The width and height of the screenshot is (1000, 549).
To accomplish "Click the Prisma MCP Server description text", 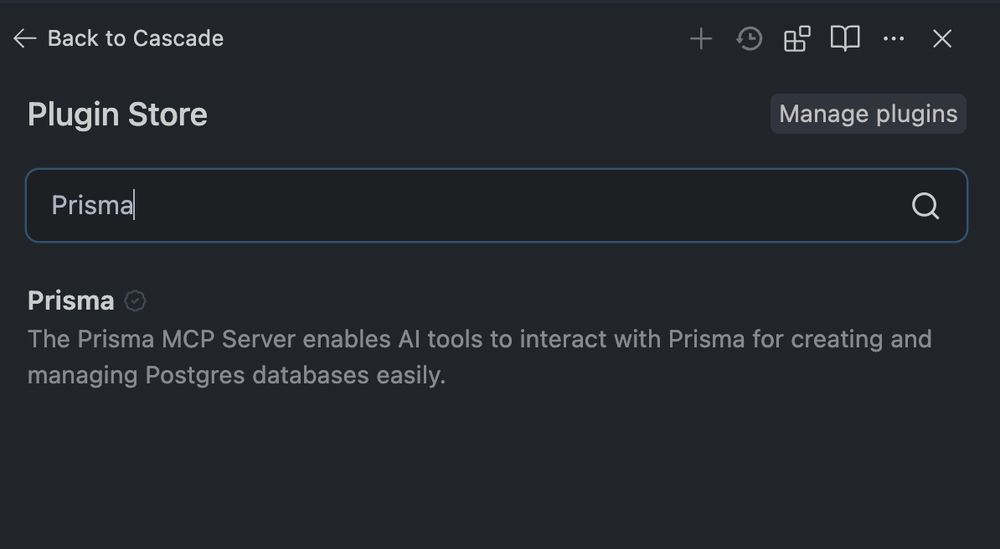I will 480,357.
